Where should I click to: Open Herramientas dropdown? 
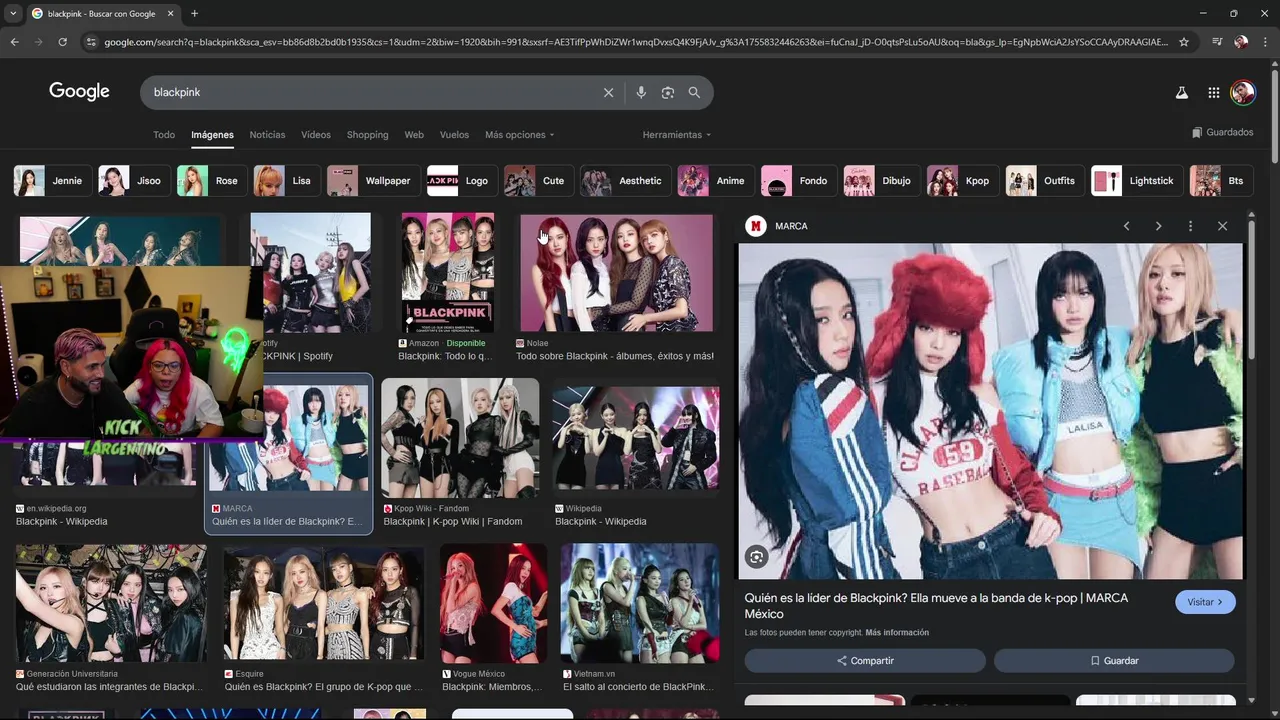click(x=677, y=135)
